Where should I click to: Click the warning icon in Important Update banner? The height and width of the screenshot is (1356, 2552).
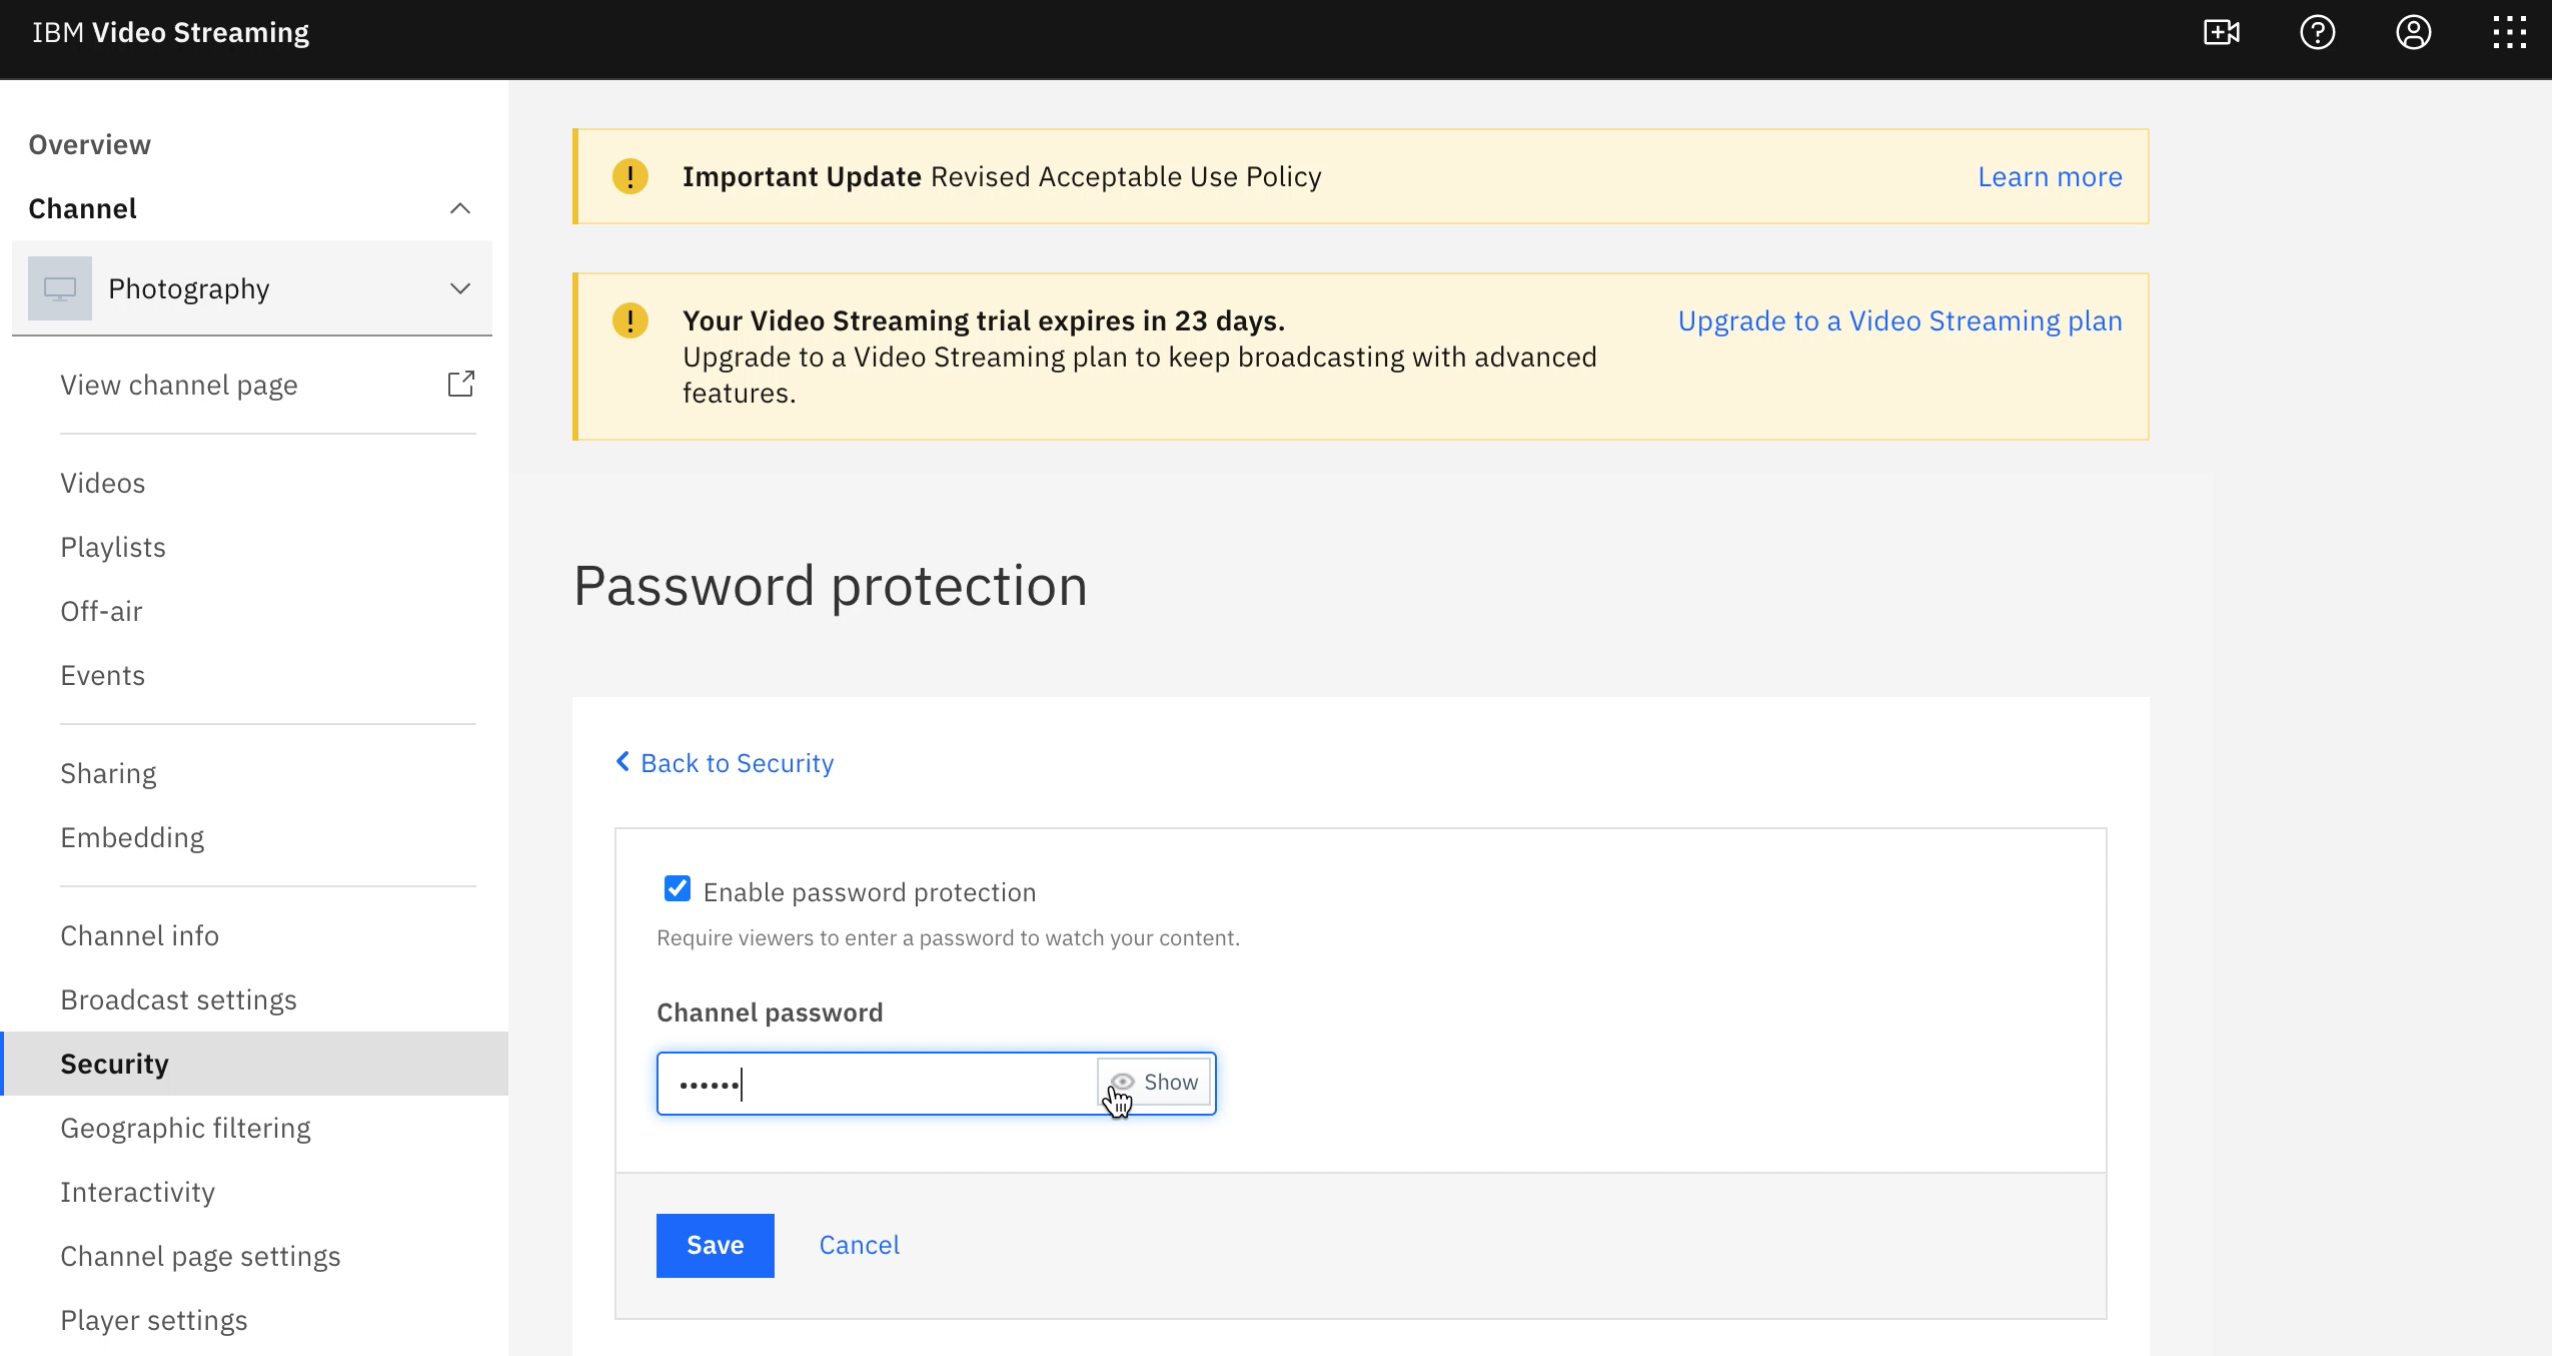630,177
